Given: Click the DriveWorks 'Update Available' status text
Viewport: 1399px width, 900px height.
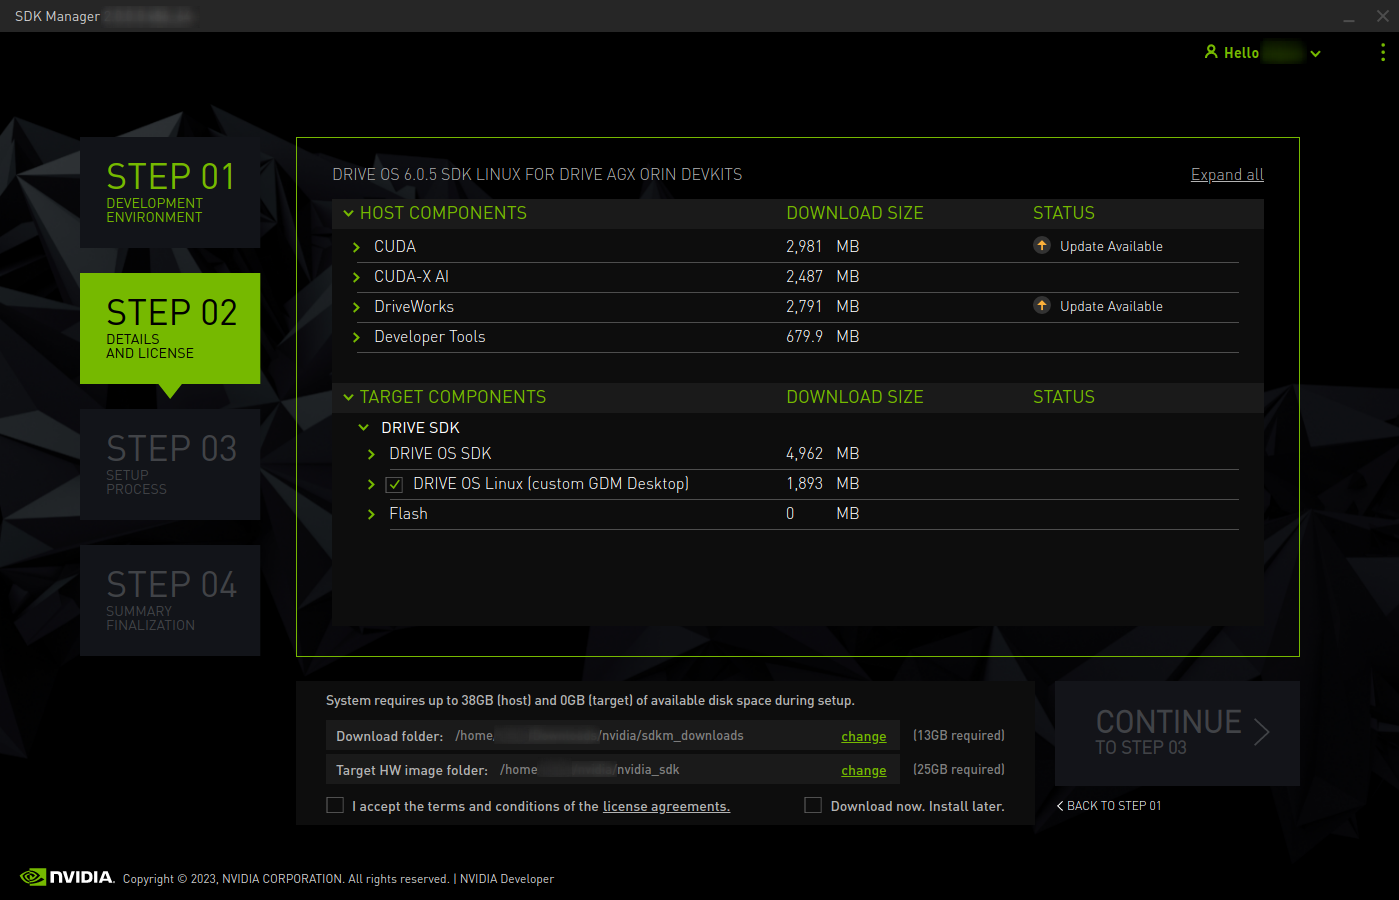Looking at the screenshot, I should (x=1111, y=306).
